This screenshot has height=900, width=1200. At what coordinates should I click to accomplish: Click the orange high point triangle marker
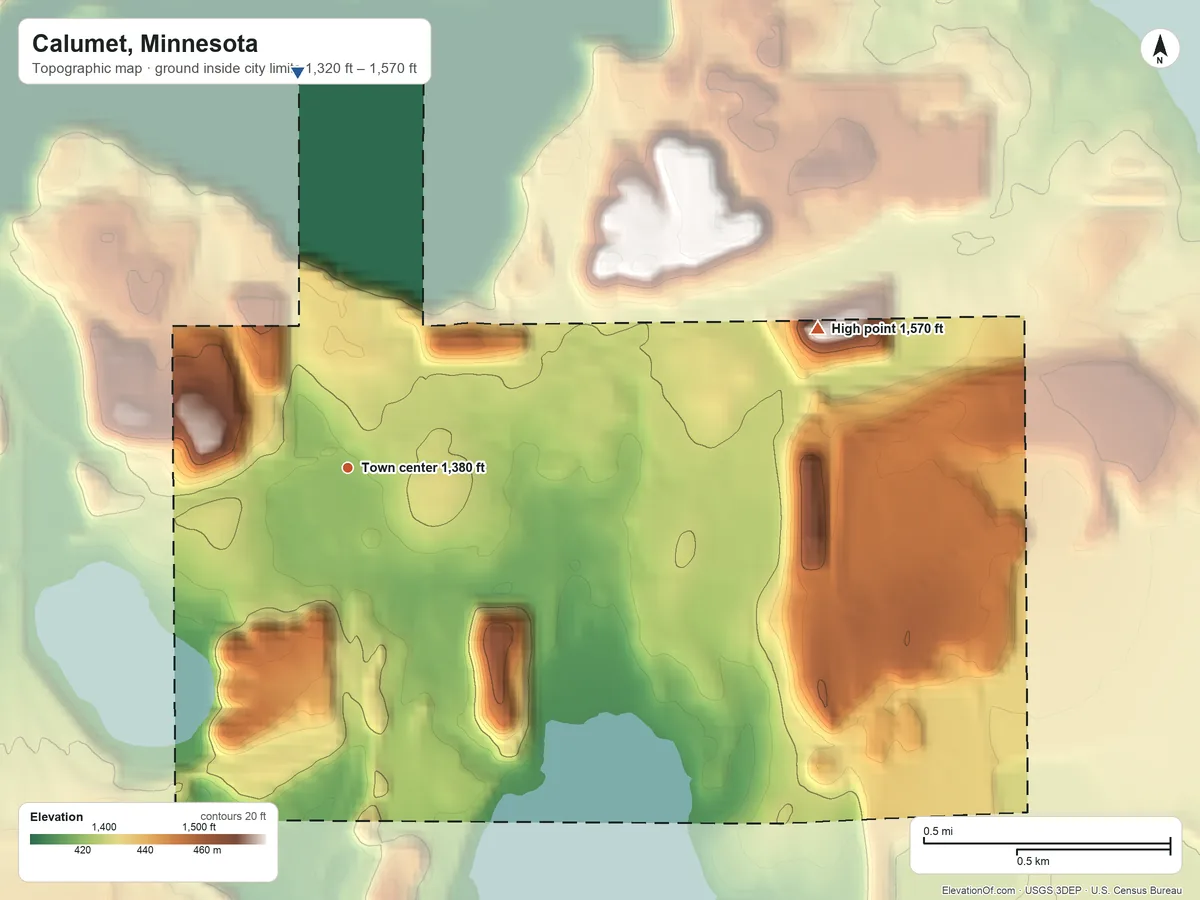[x=818, y=328]
